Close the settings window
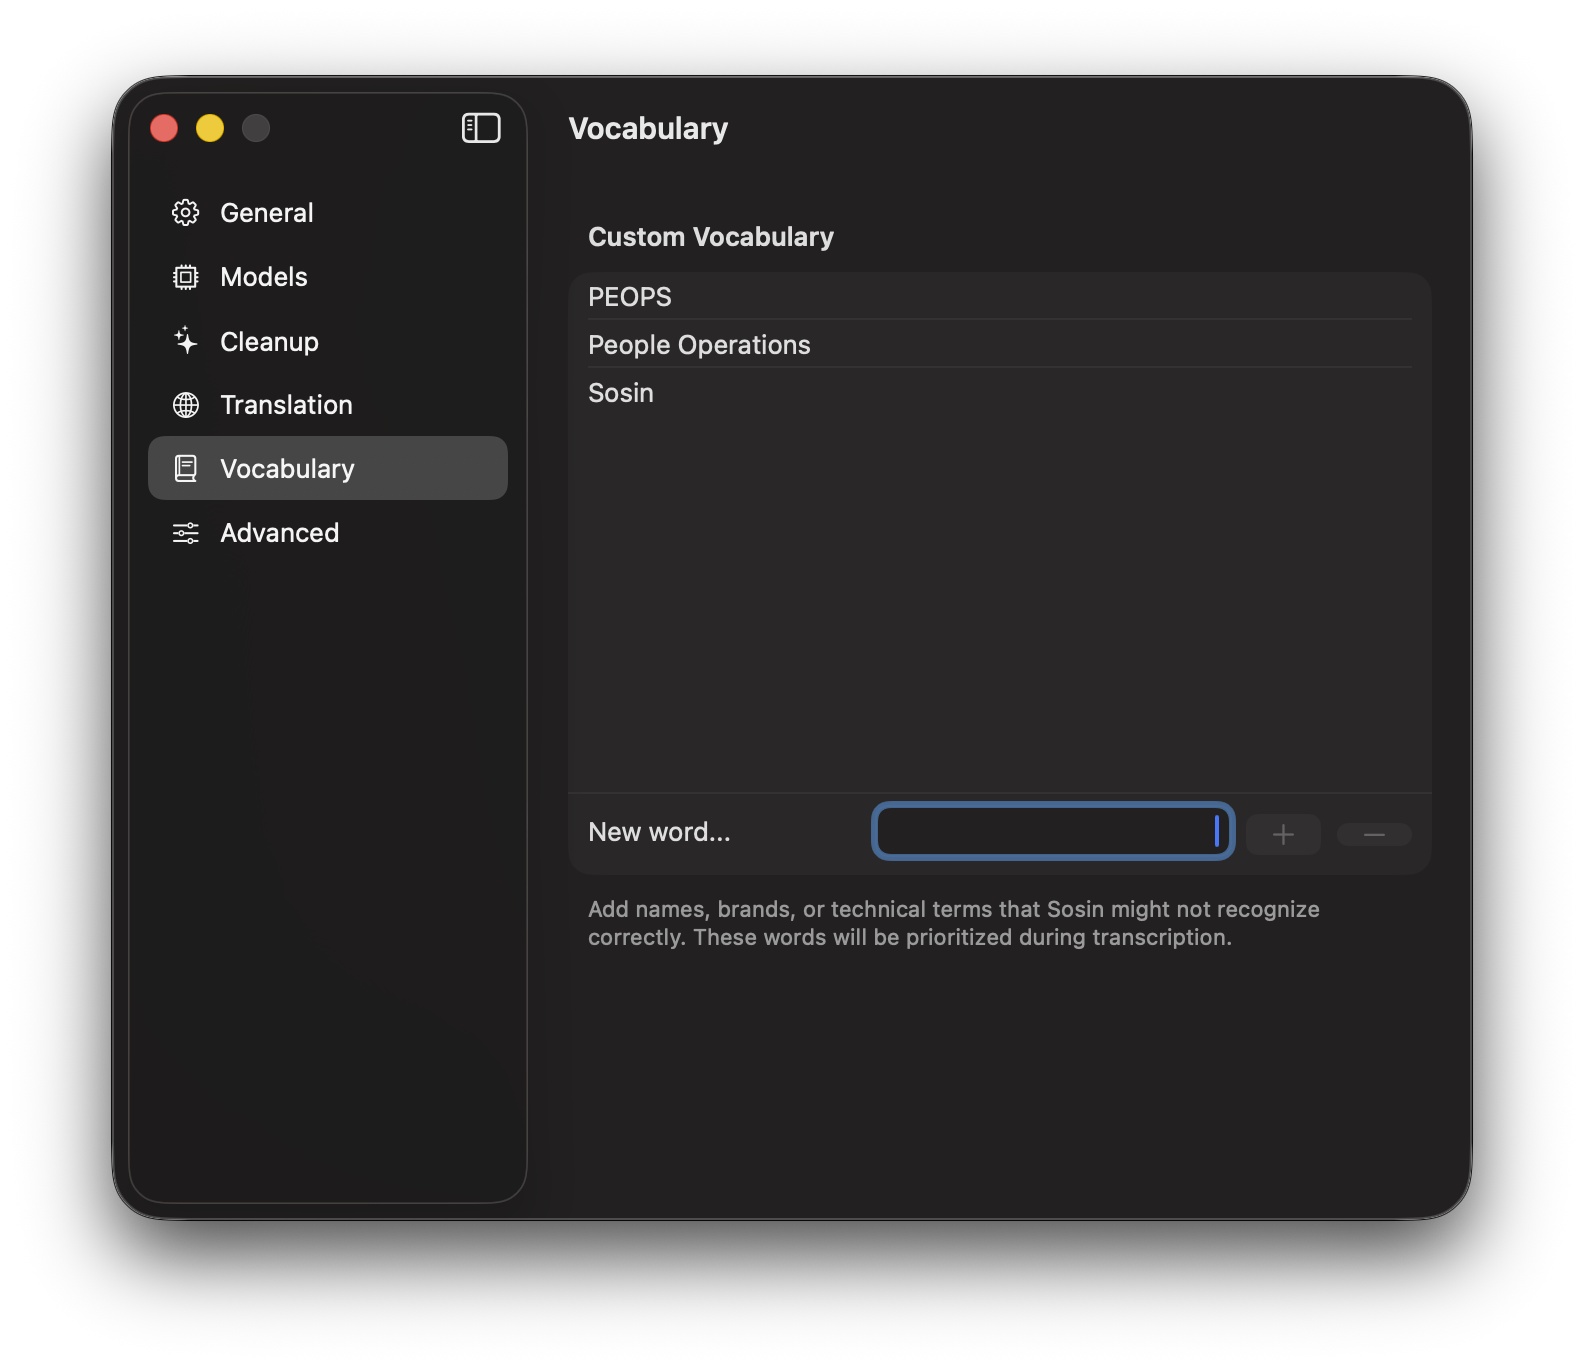The height and width of the screenshot is (1368, 1584). click(x=164, y=128)
